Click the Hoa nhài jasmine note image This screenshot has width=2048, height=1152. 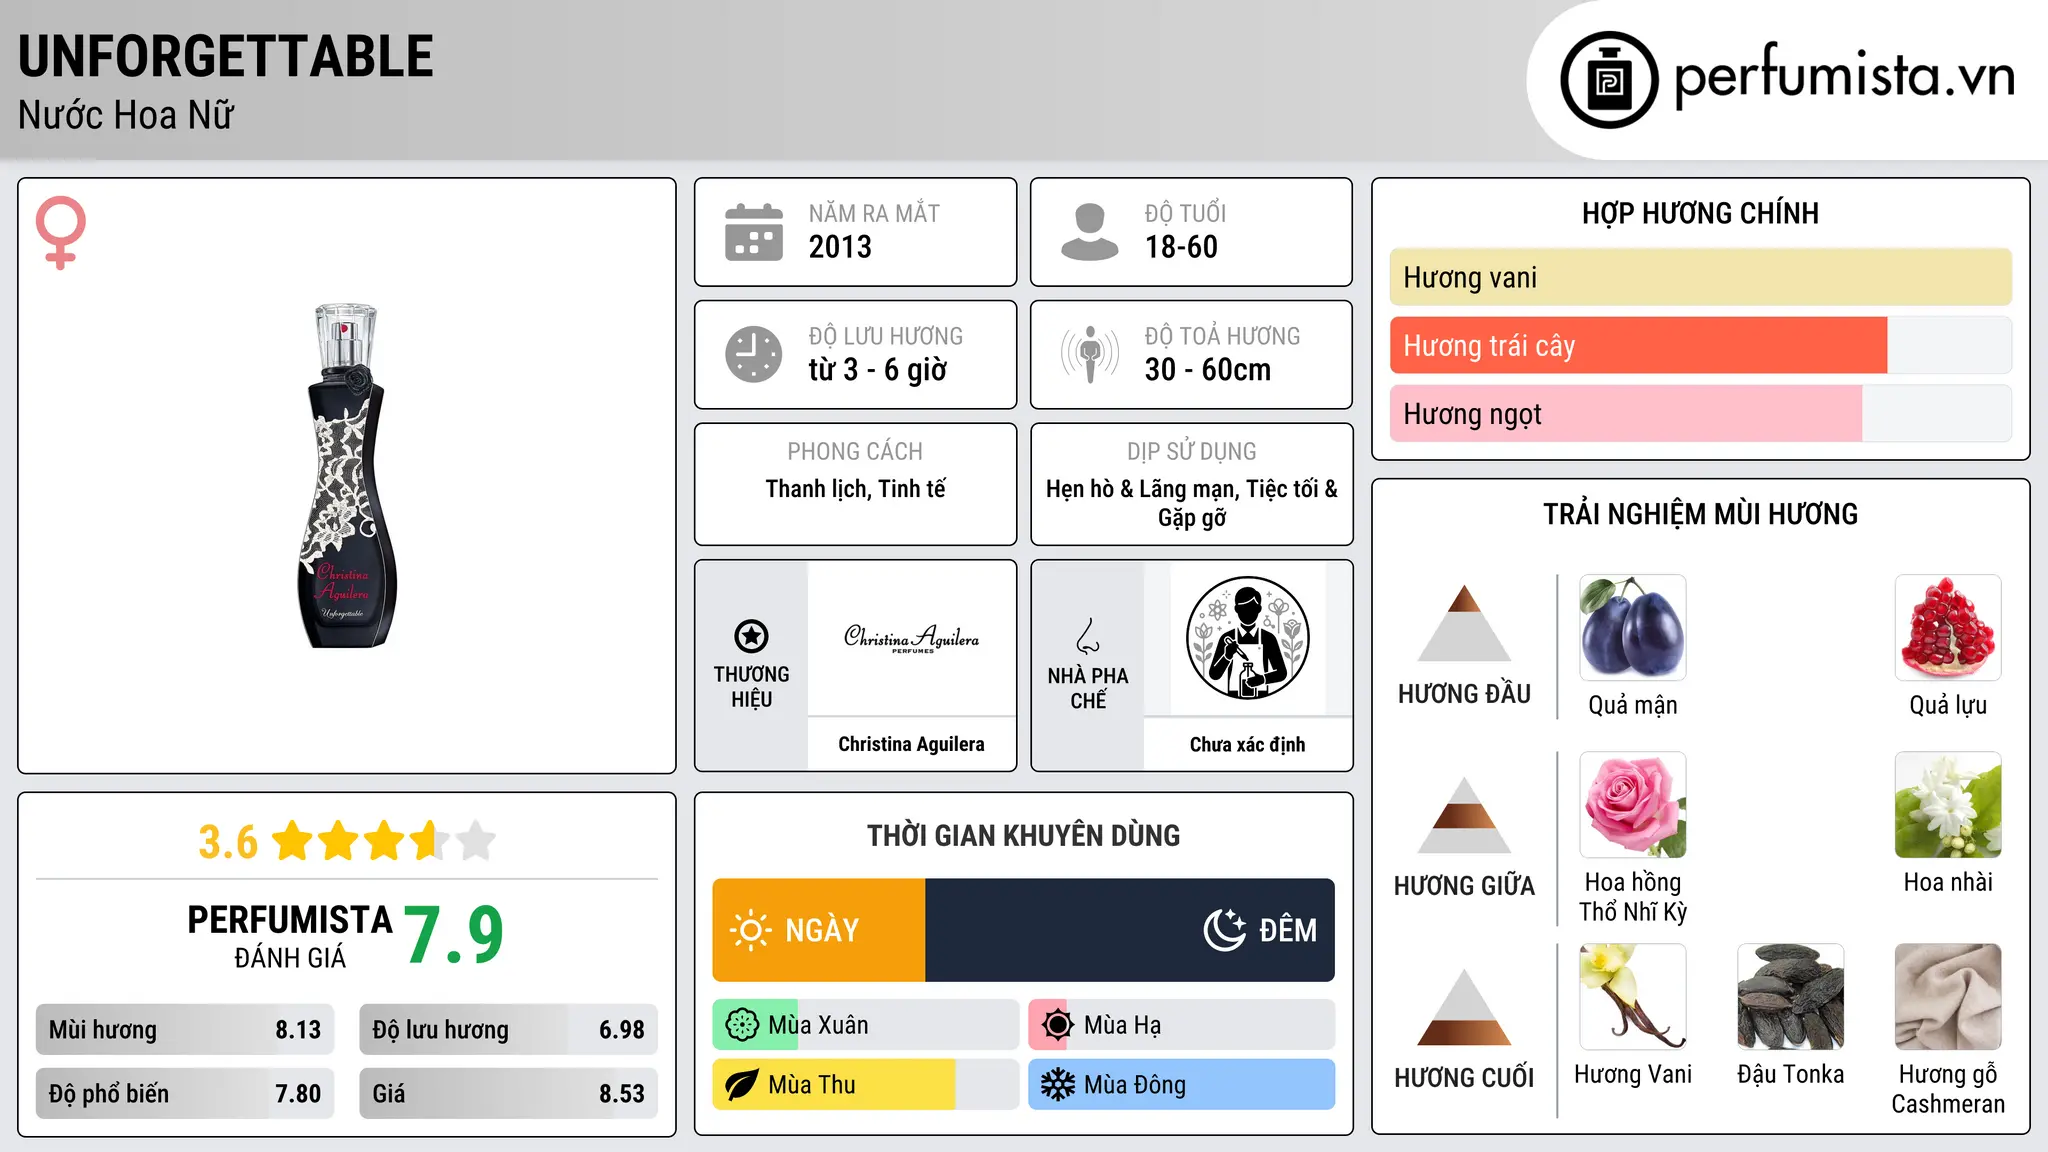[x=1948, y=805]
